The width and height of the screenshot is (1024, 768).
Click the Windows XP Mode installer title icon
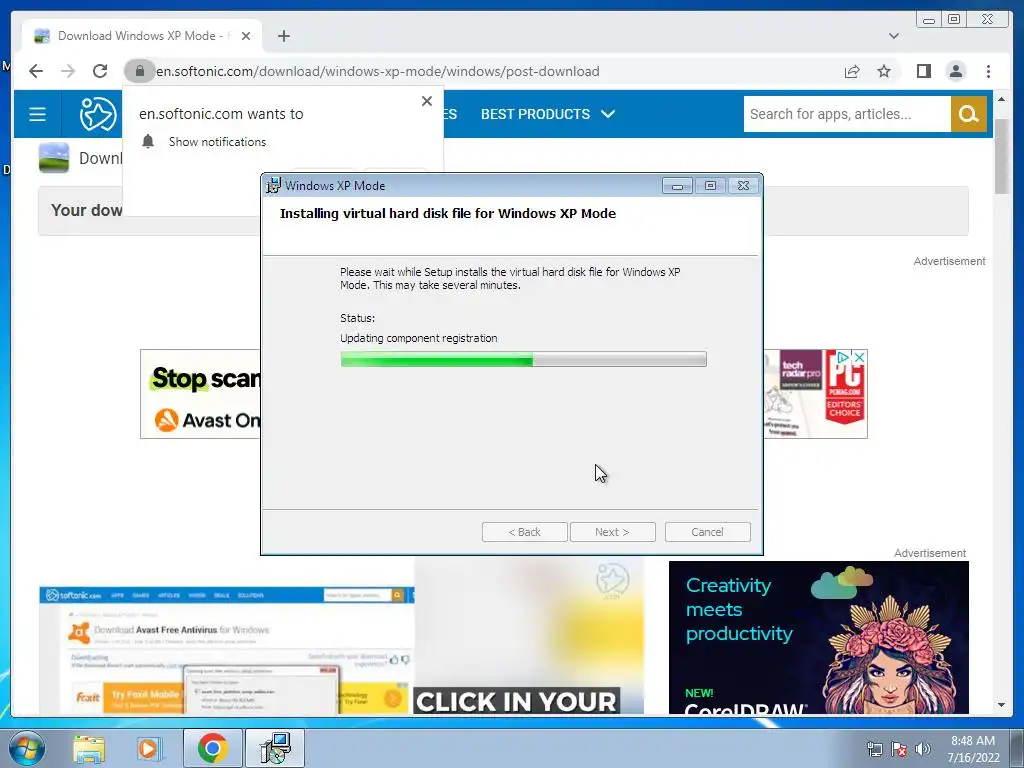273,185
